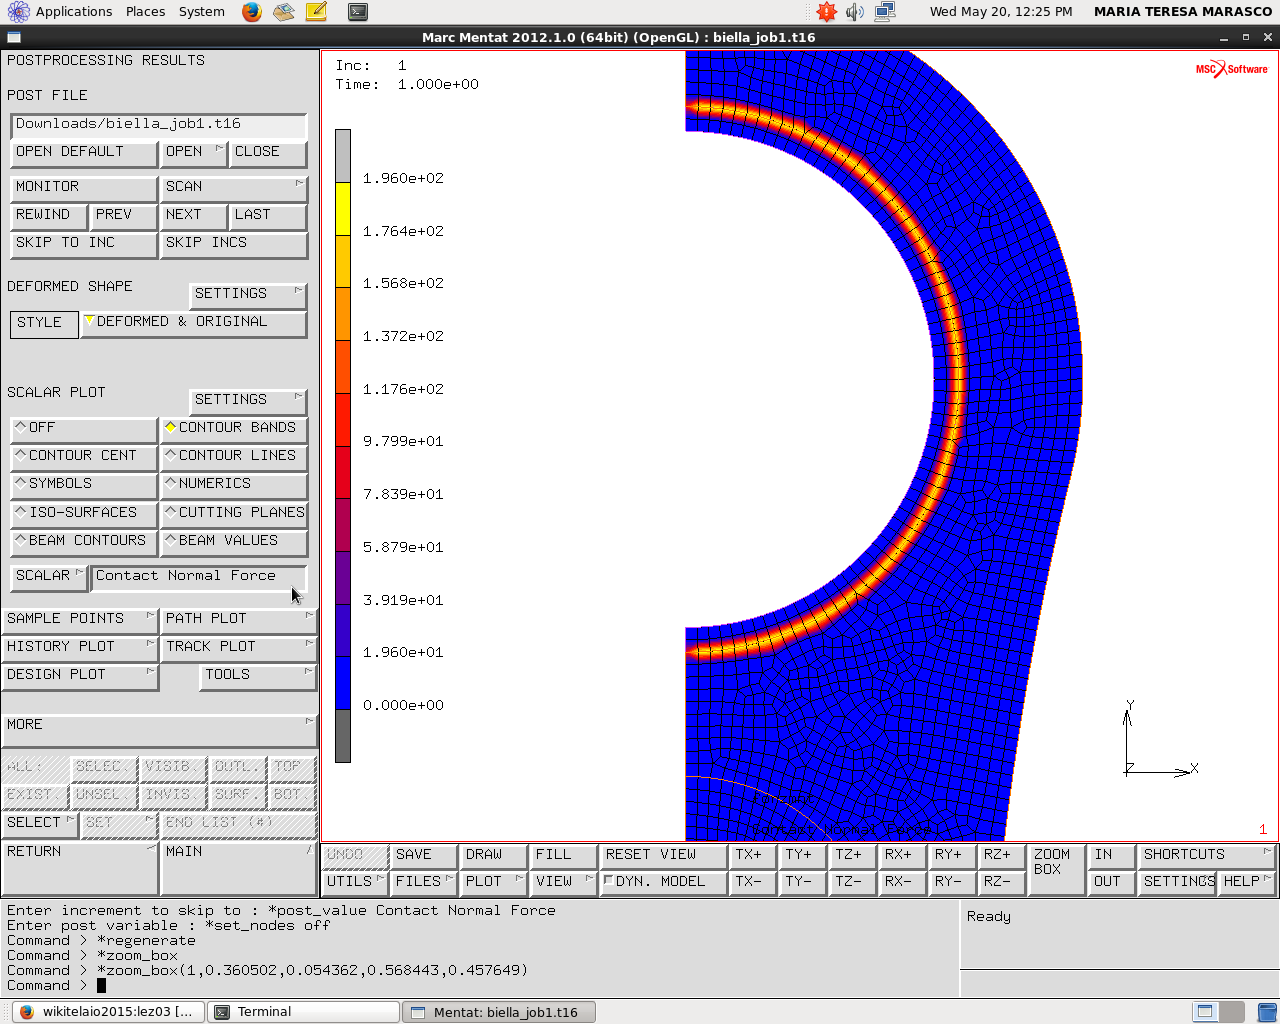The height and width of the screenshot is (1024, 1280).
Task: Click the MAIN menu button
Action: (239, 868)
